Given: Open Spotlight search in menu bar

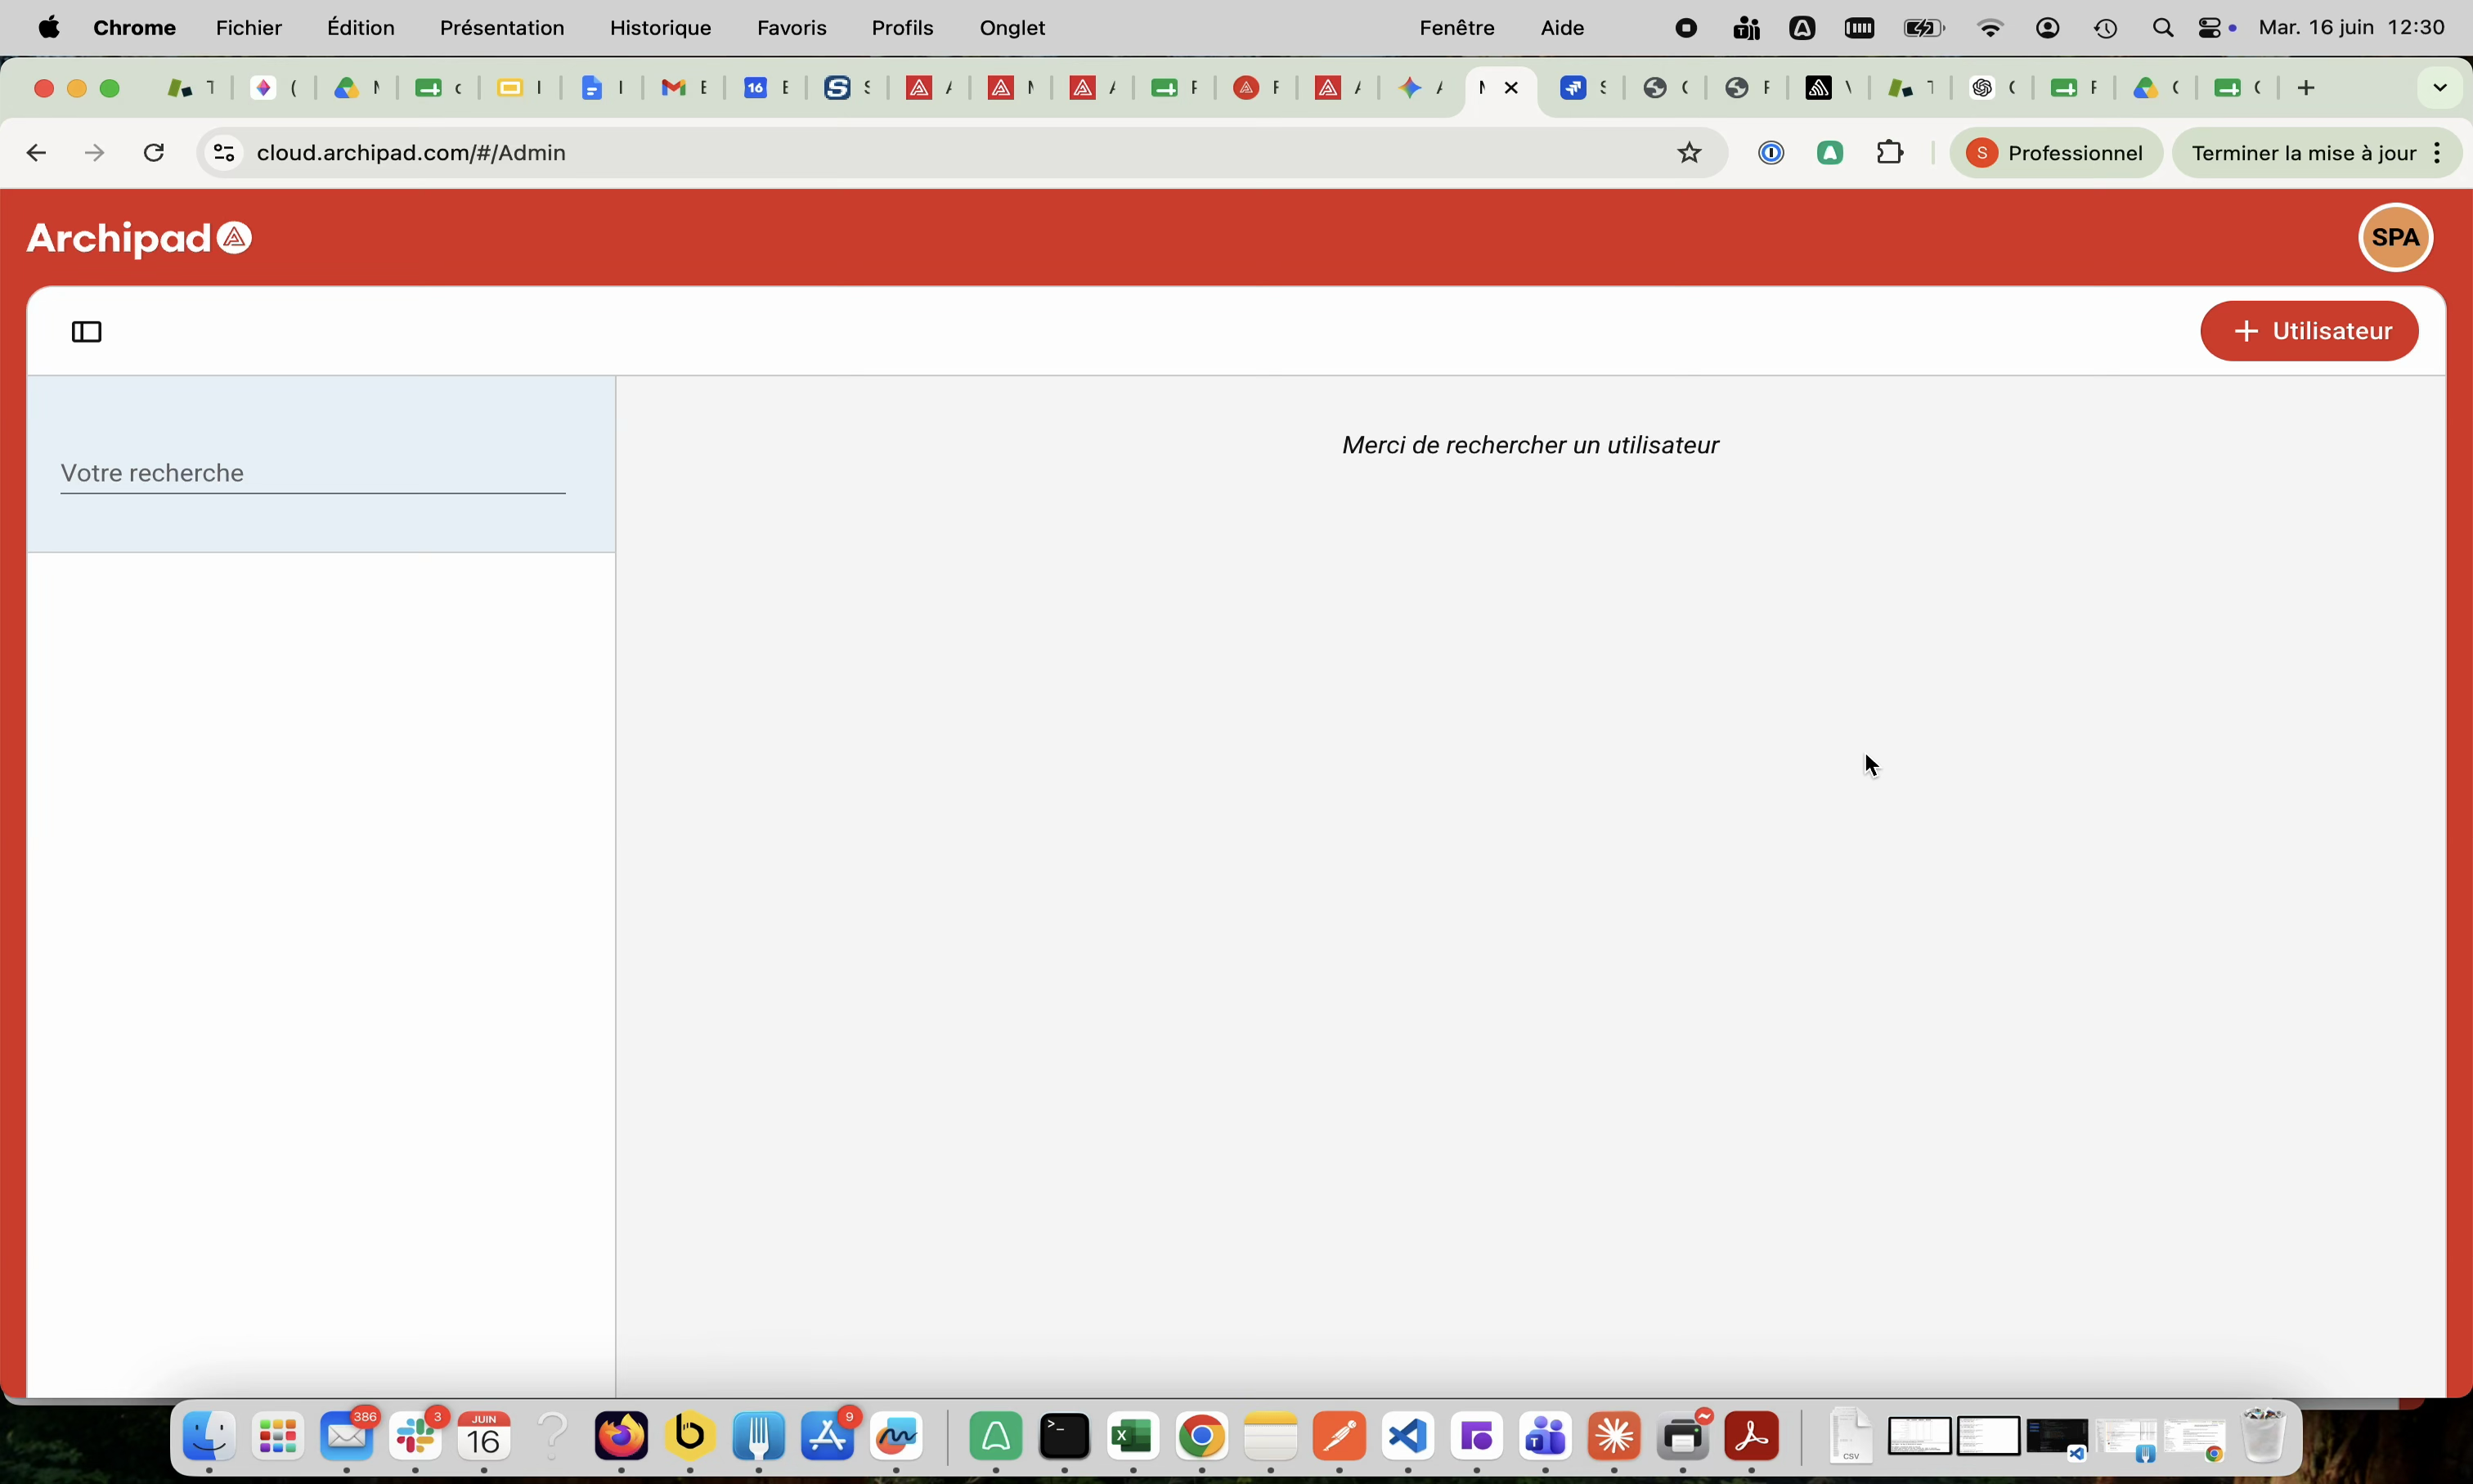Looking at the screenshot, I should point(2162,28).
